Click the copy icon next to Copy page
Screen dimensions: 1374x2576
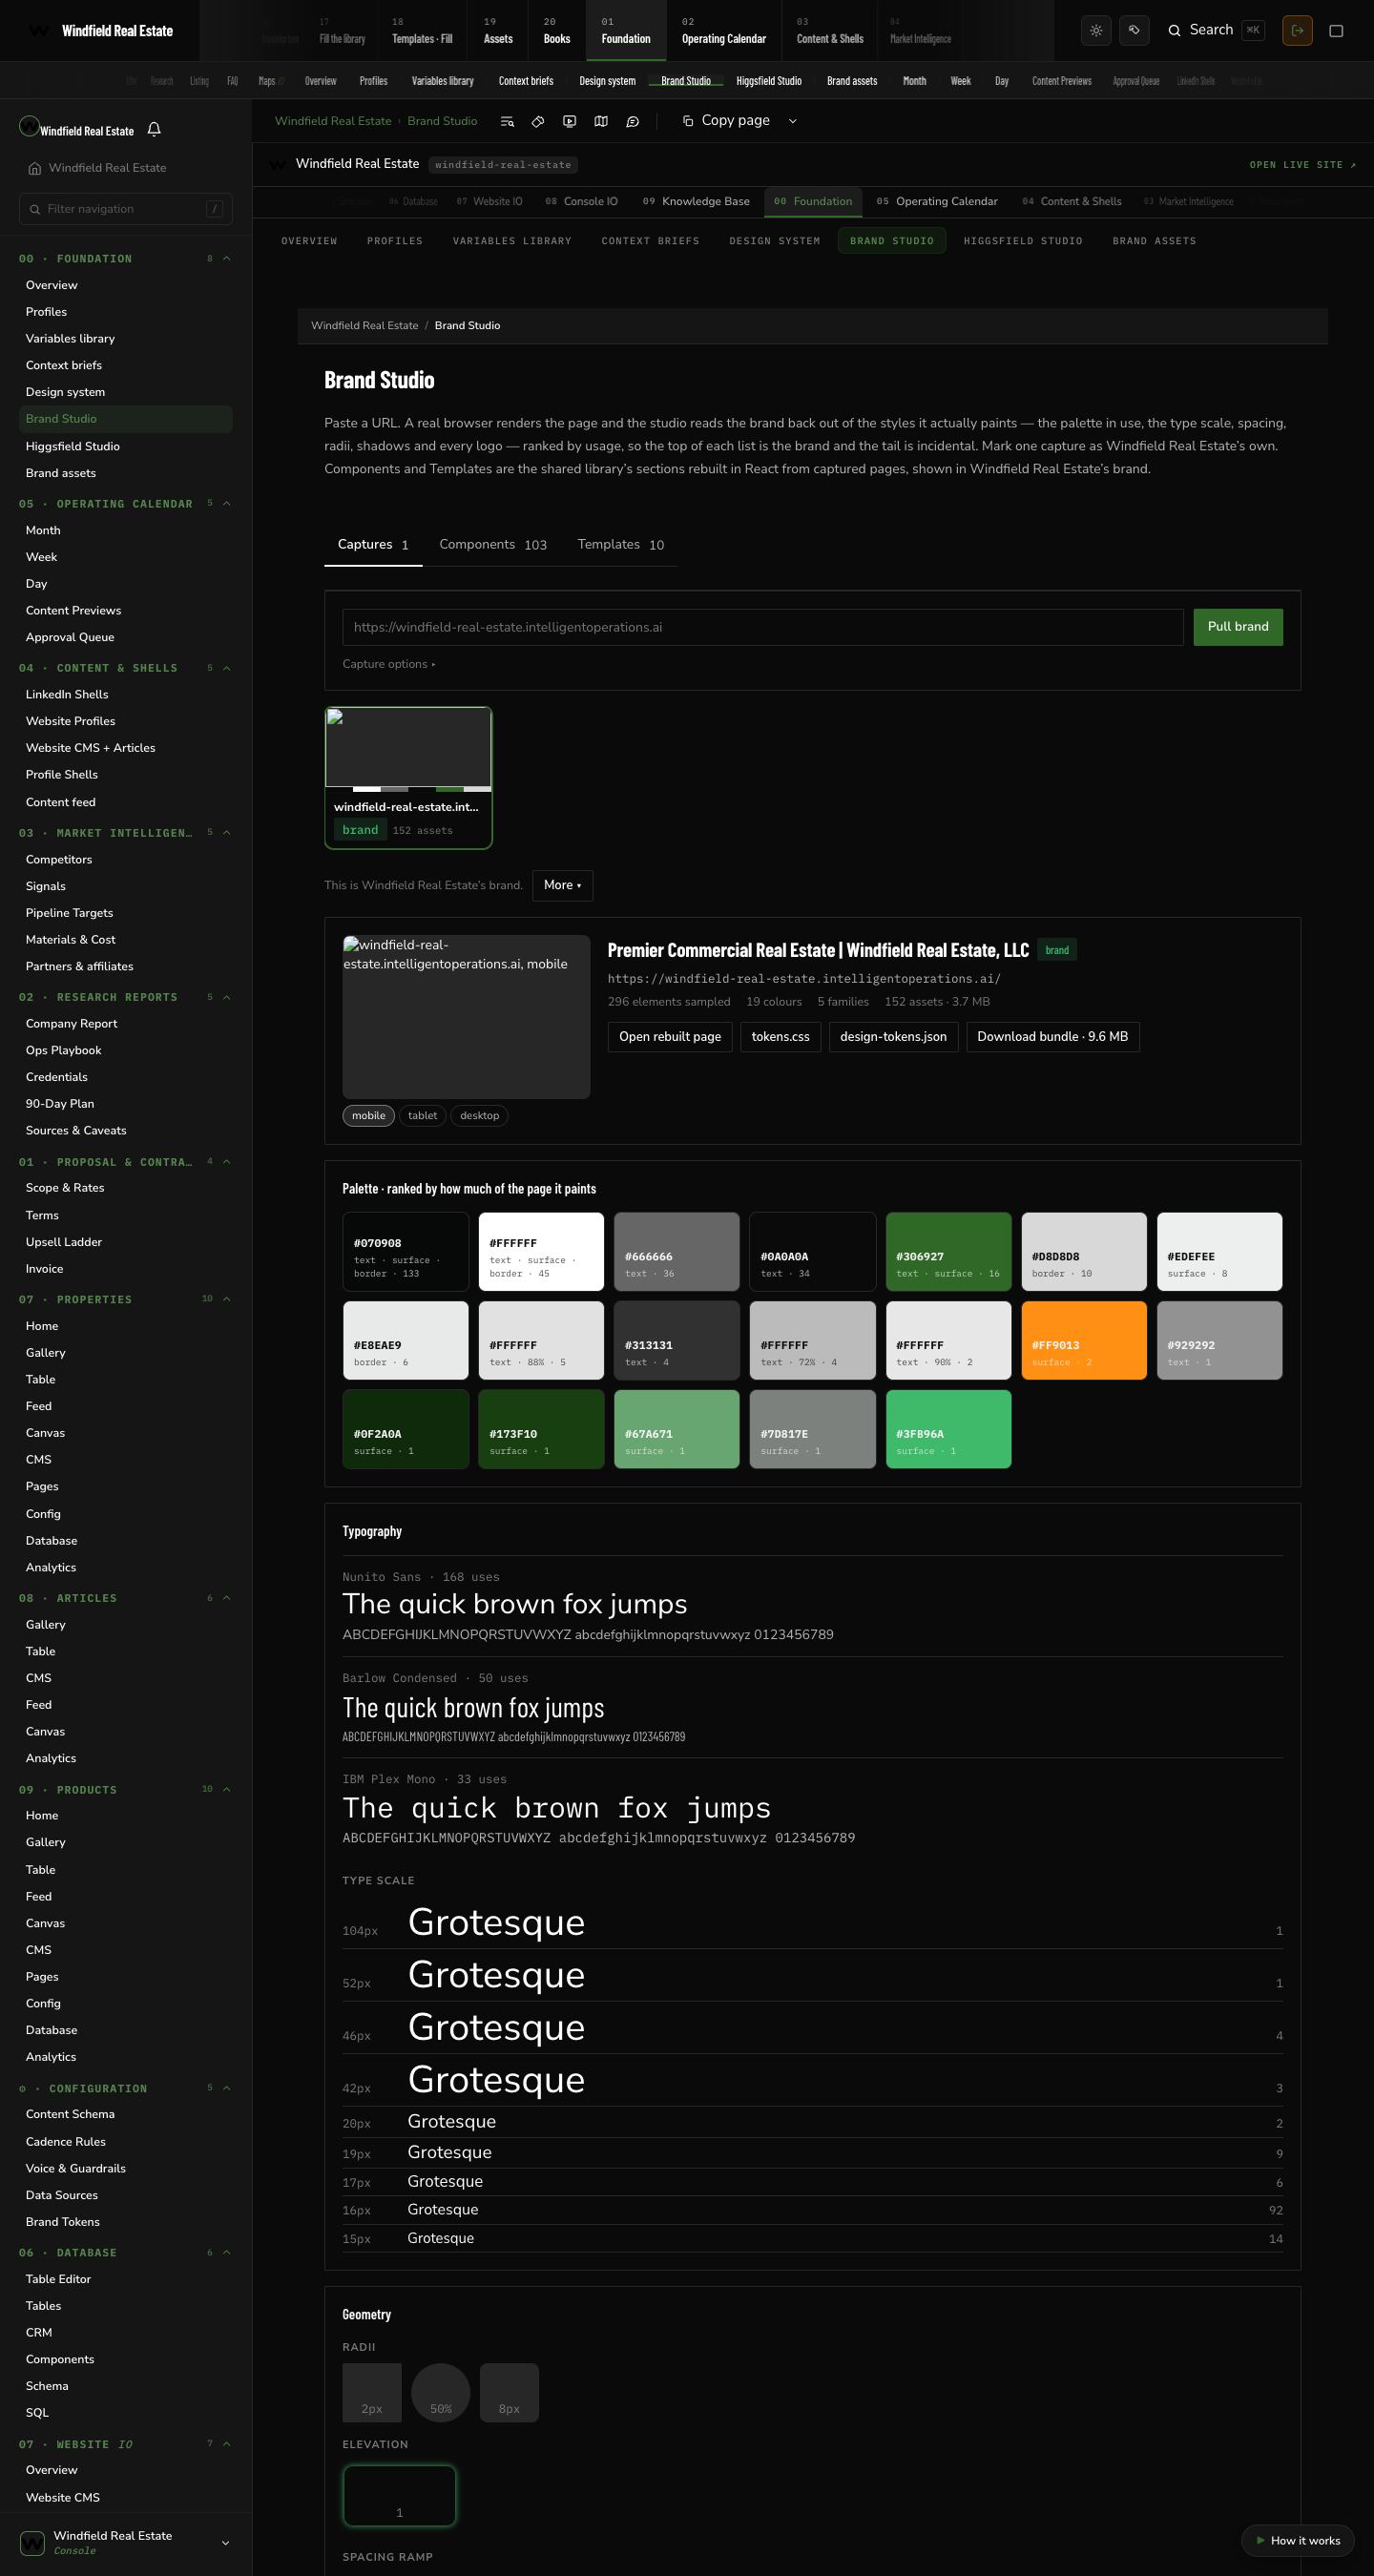tap(688, 121)
